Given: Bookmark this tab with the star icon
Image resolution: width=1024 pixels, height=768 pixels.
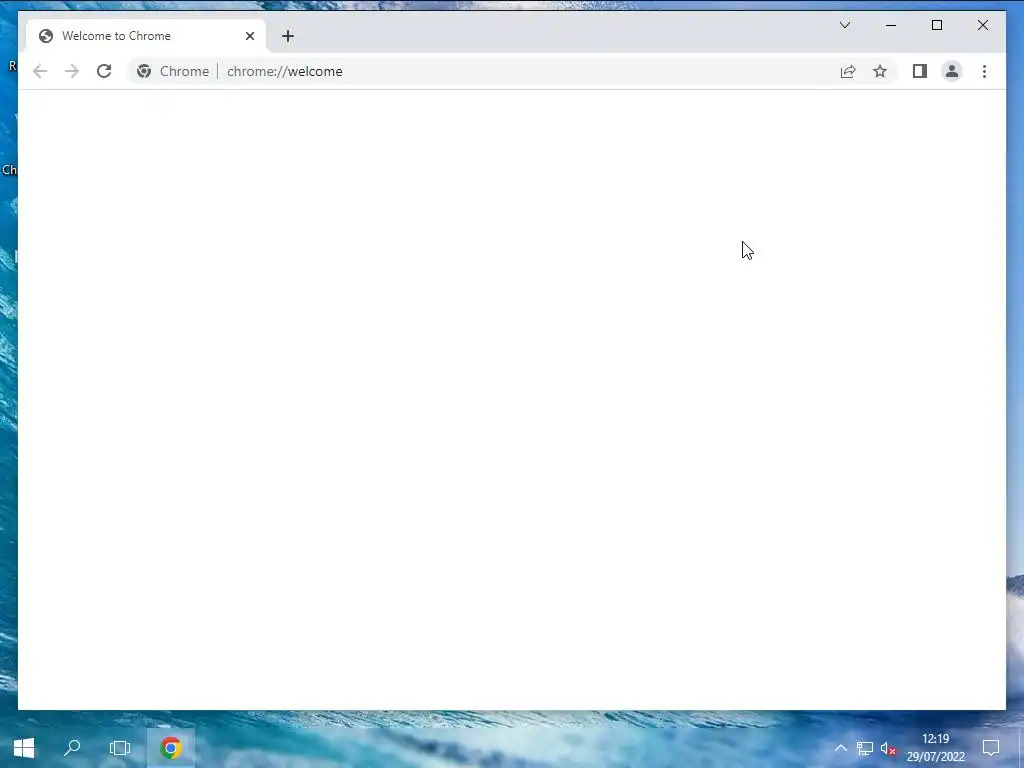Looking at the screenshot, I should [880, 71].
